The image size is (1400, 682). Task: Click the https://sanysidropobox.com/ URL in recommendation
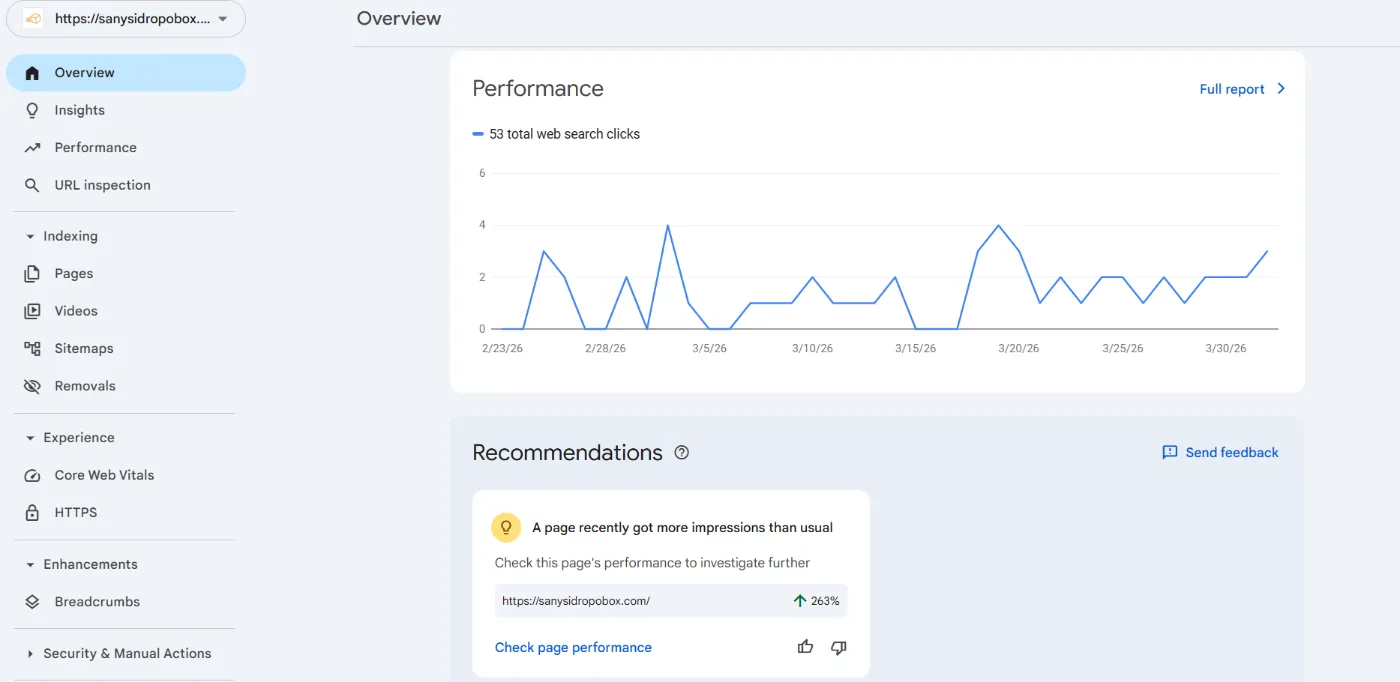click(x=576, y=601)
